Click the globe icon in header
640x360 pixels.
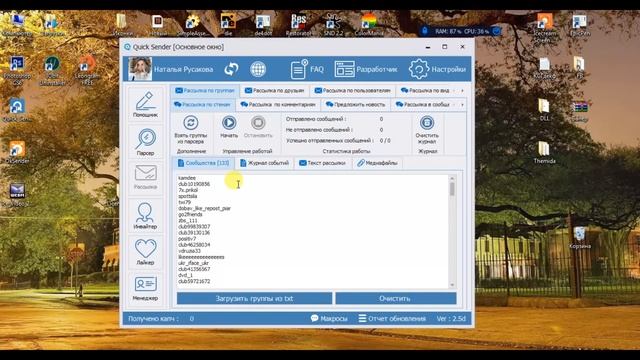[x=258, y=69]
